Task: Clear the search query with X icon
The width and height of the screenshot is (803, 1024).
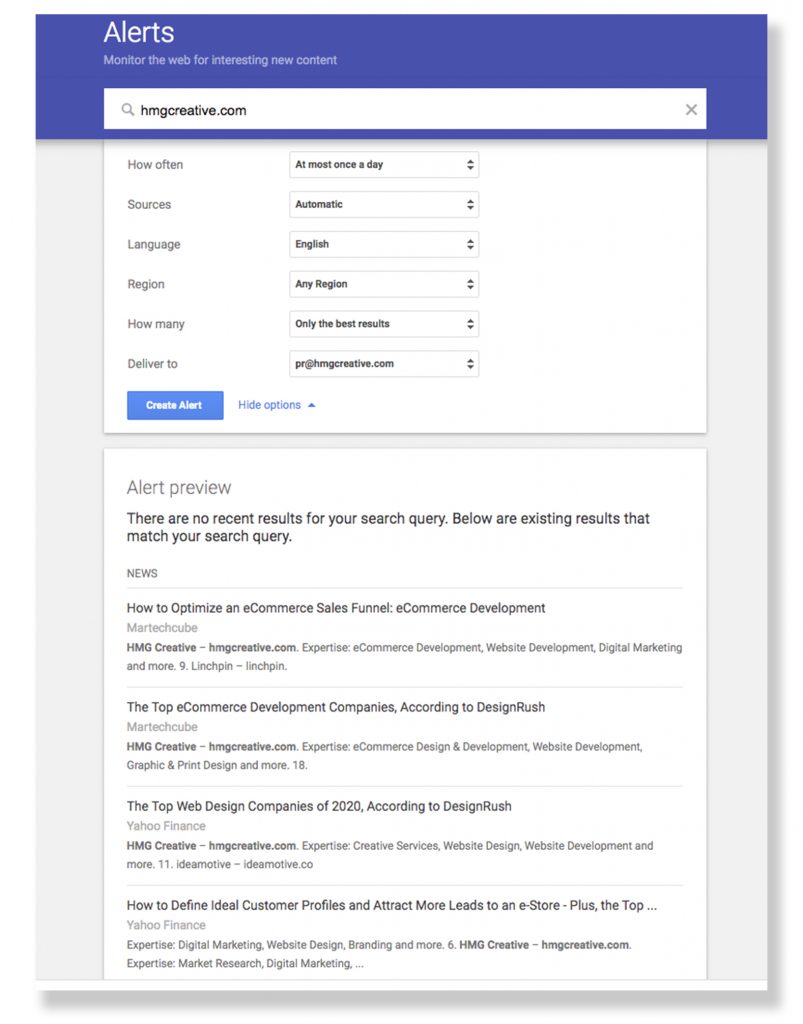Action: 691,110
